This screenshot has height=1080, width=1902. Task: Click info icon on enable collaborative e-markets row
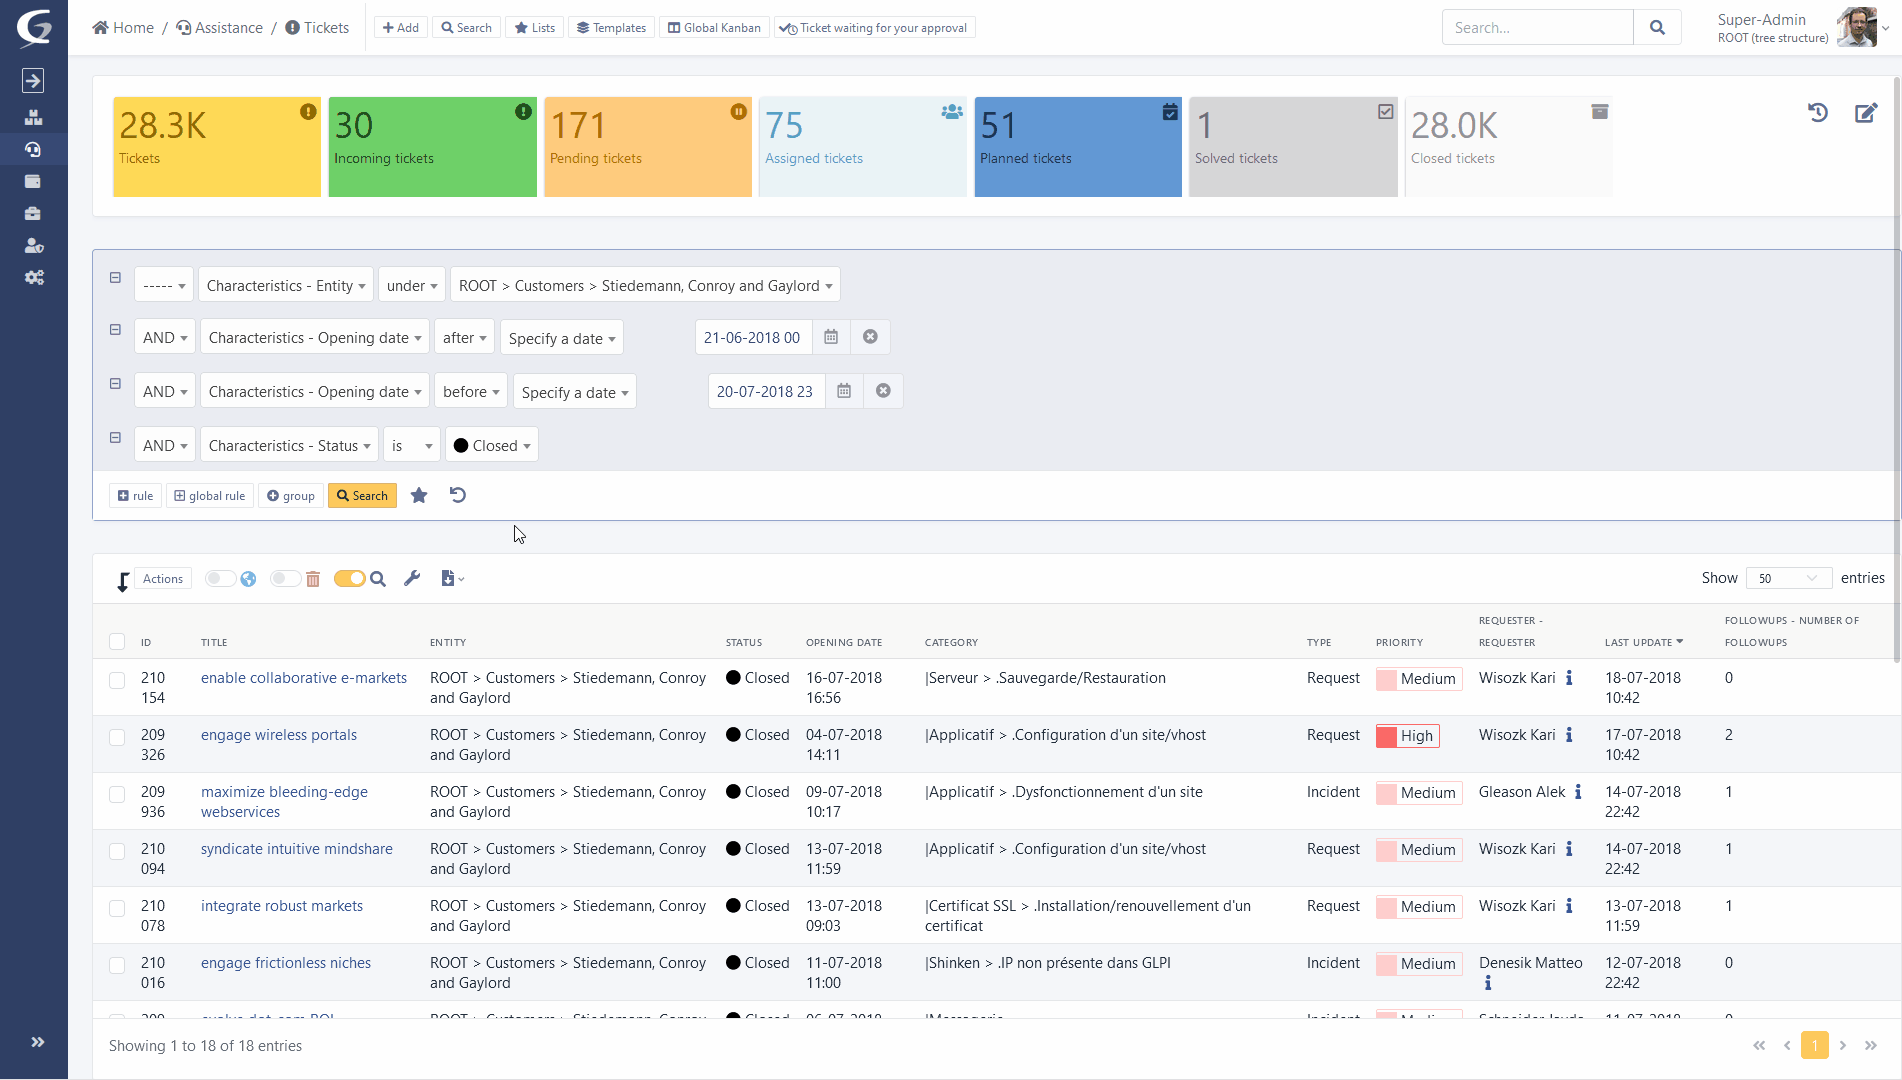(1569, 678)
